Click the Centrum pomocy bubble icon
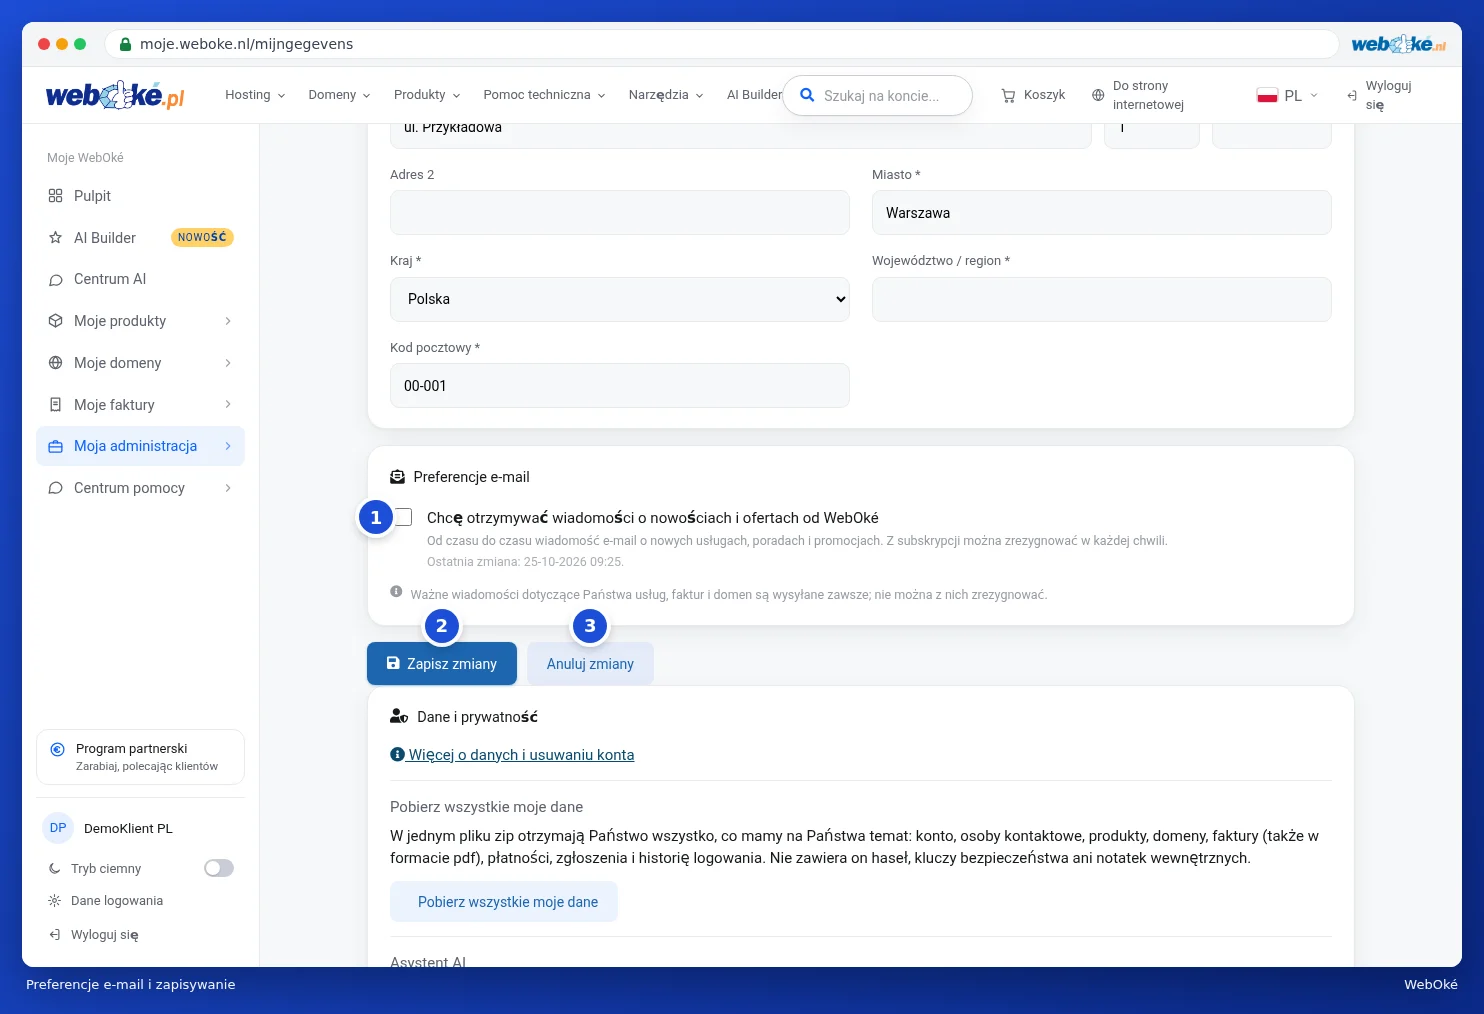The image size is (1484, 1014). [55, 488]
